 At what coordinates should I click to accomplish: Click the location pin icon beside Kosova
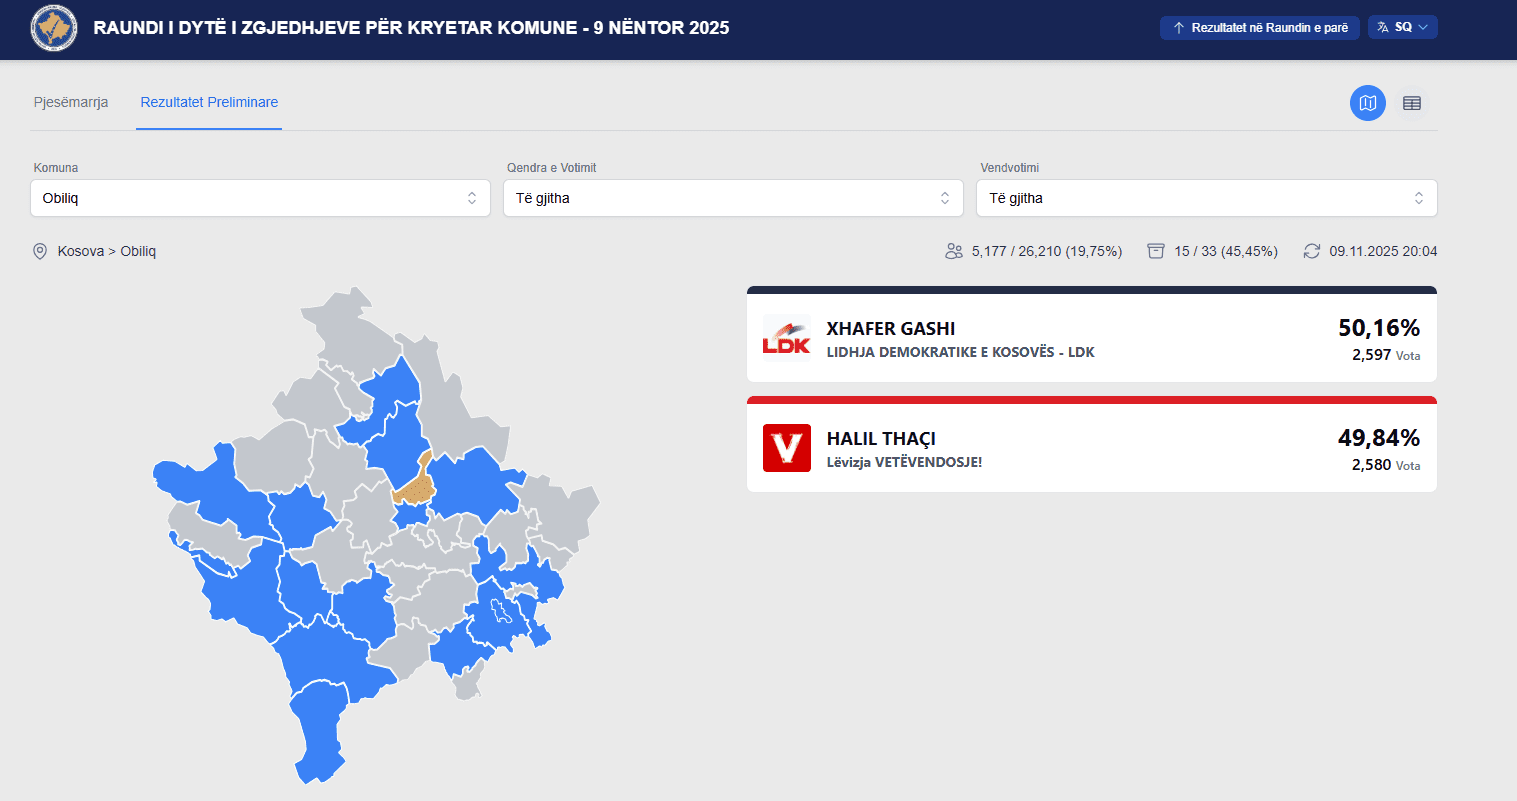(40, 251)
